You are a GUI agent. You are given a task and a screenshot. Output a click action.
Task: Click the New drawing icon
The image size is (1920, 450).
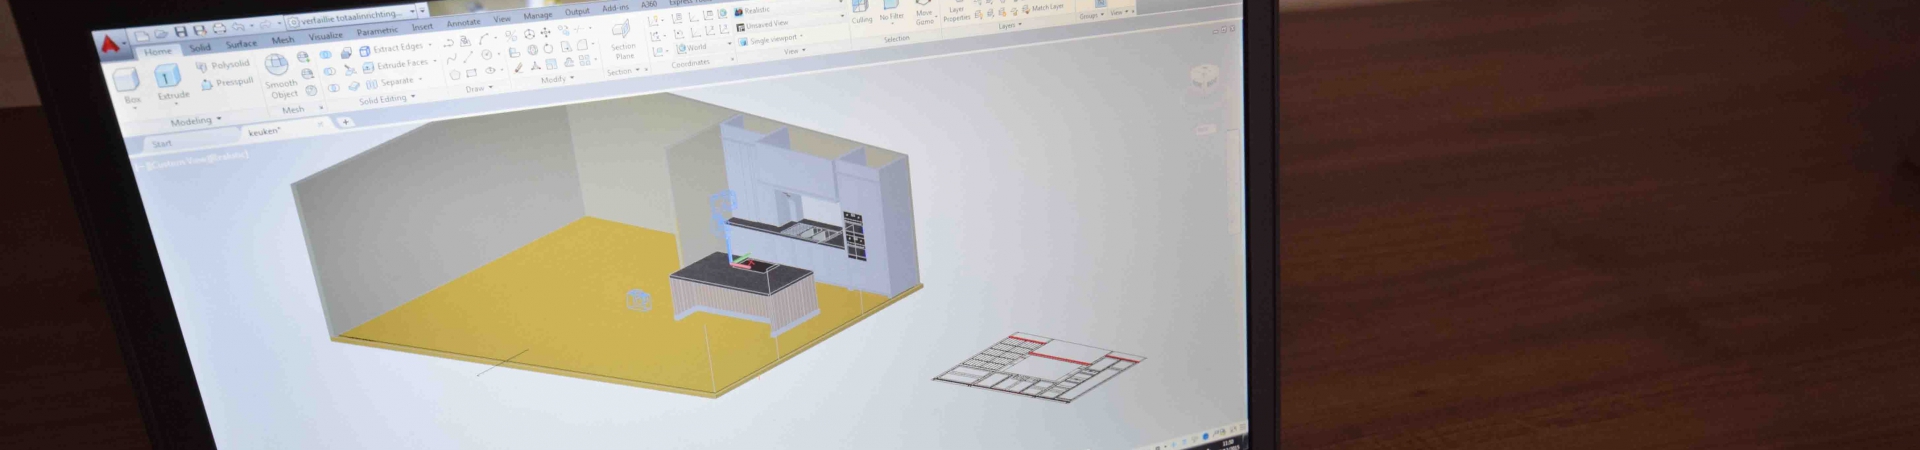pos(143,36)
